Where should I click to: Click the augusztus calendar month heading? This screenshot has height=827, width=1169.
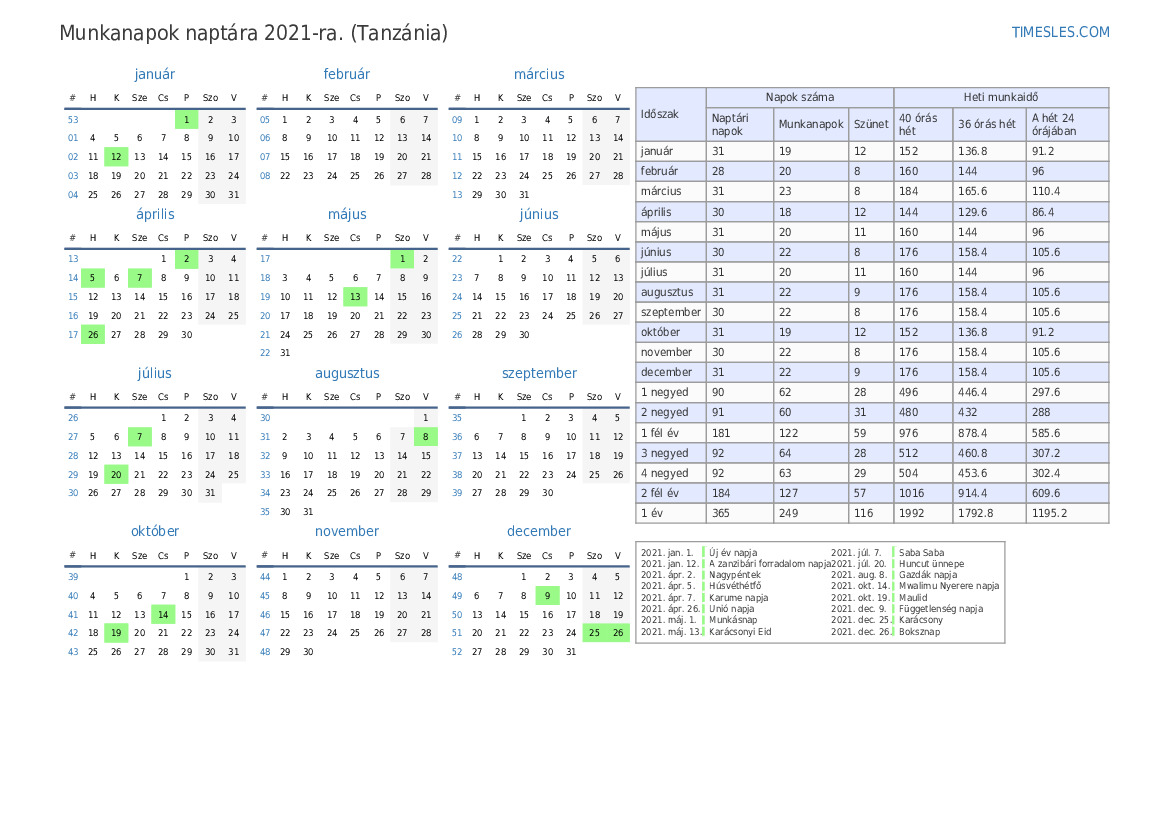coord(347,373)
